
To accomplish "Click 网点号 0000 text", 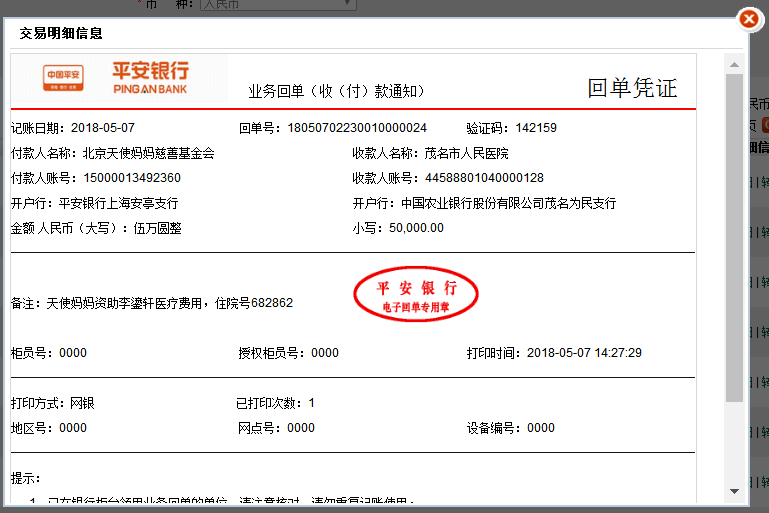I will pos(276,428).
